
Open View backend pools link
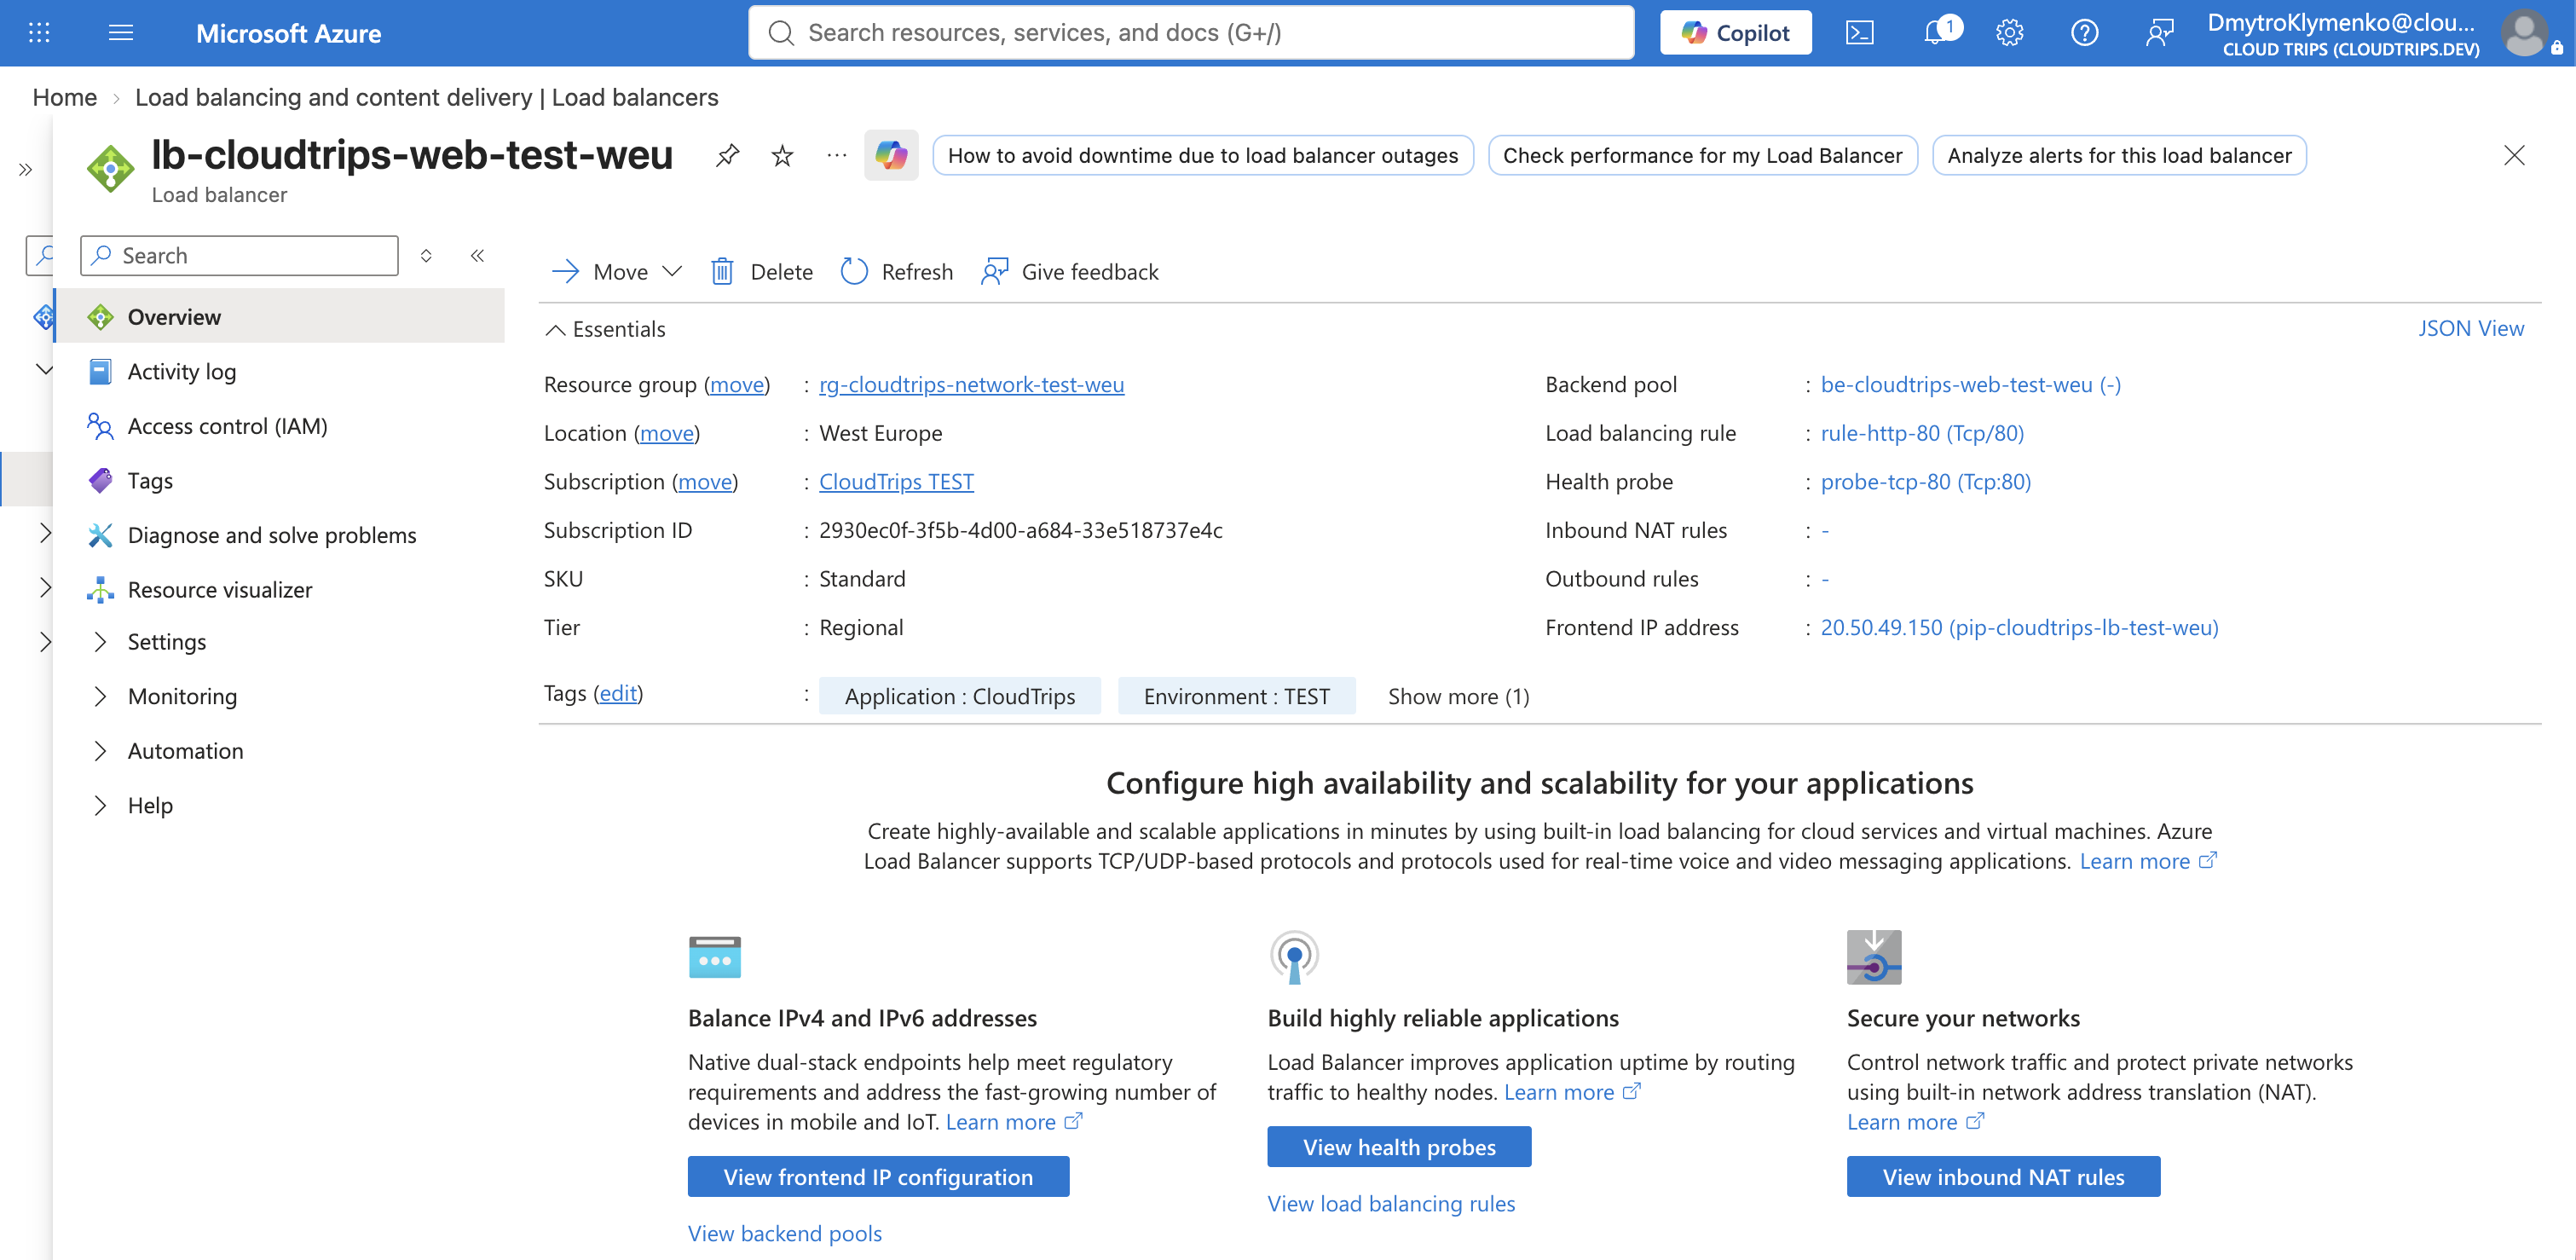tap(784, 1233)
